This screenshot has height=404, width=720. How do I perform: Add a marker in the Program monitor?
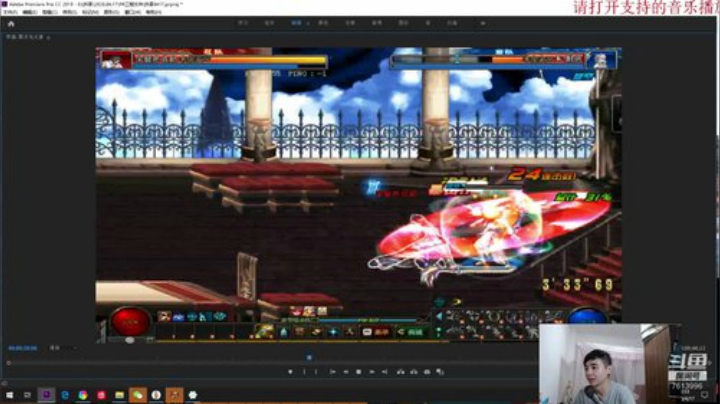point(290,372)
